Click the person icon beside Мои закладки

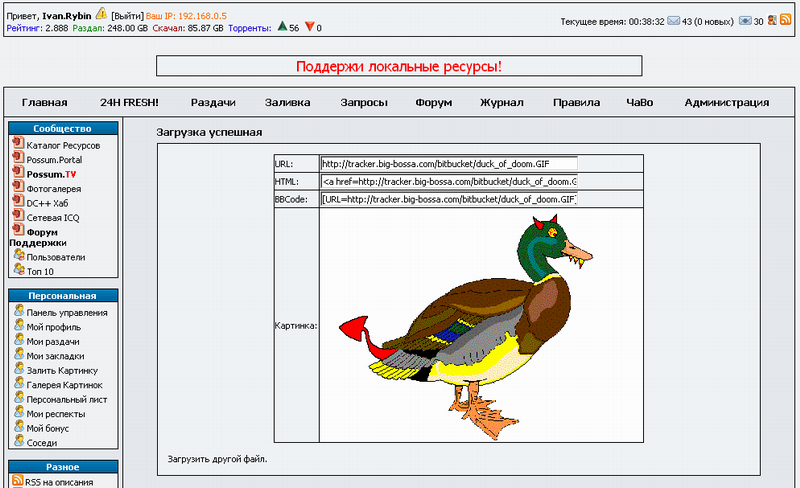coord(19,353)
